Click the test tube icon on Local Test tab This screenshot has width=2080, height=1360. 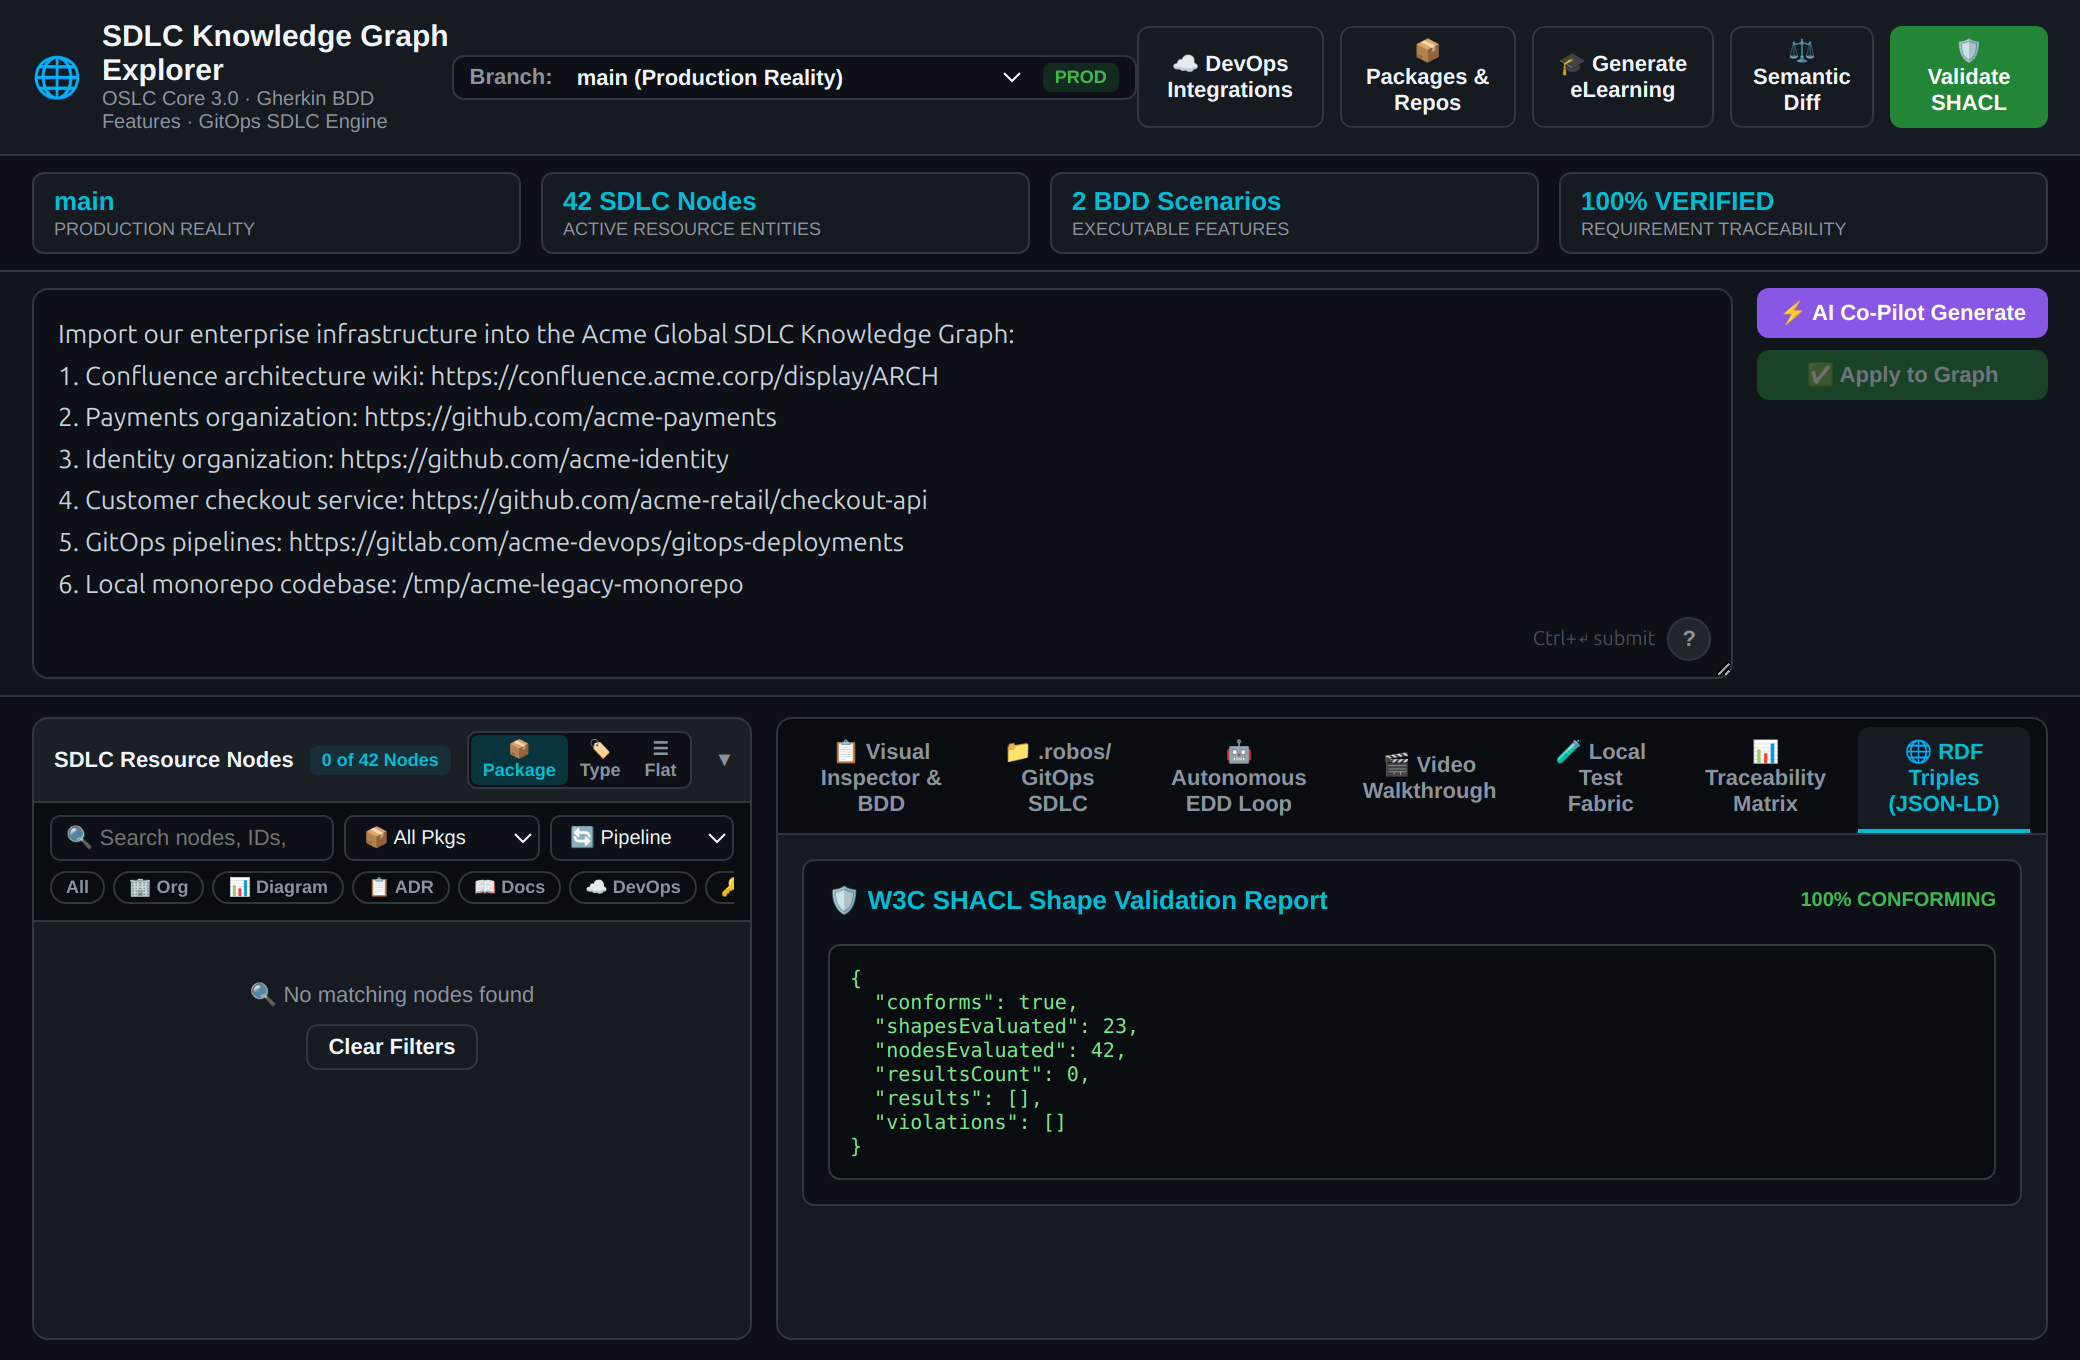click(1569, 751)
